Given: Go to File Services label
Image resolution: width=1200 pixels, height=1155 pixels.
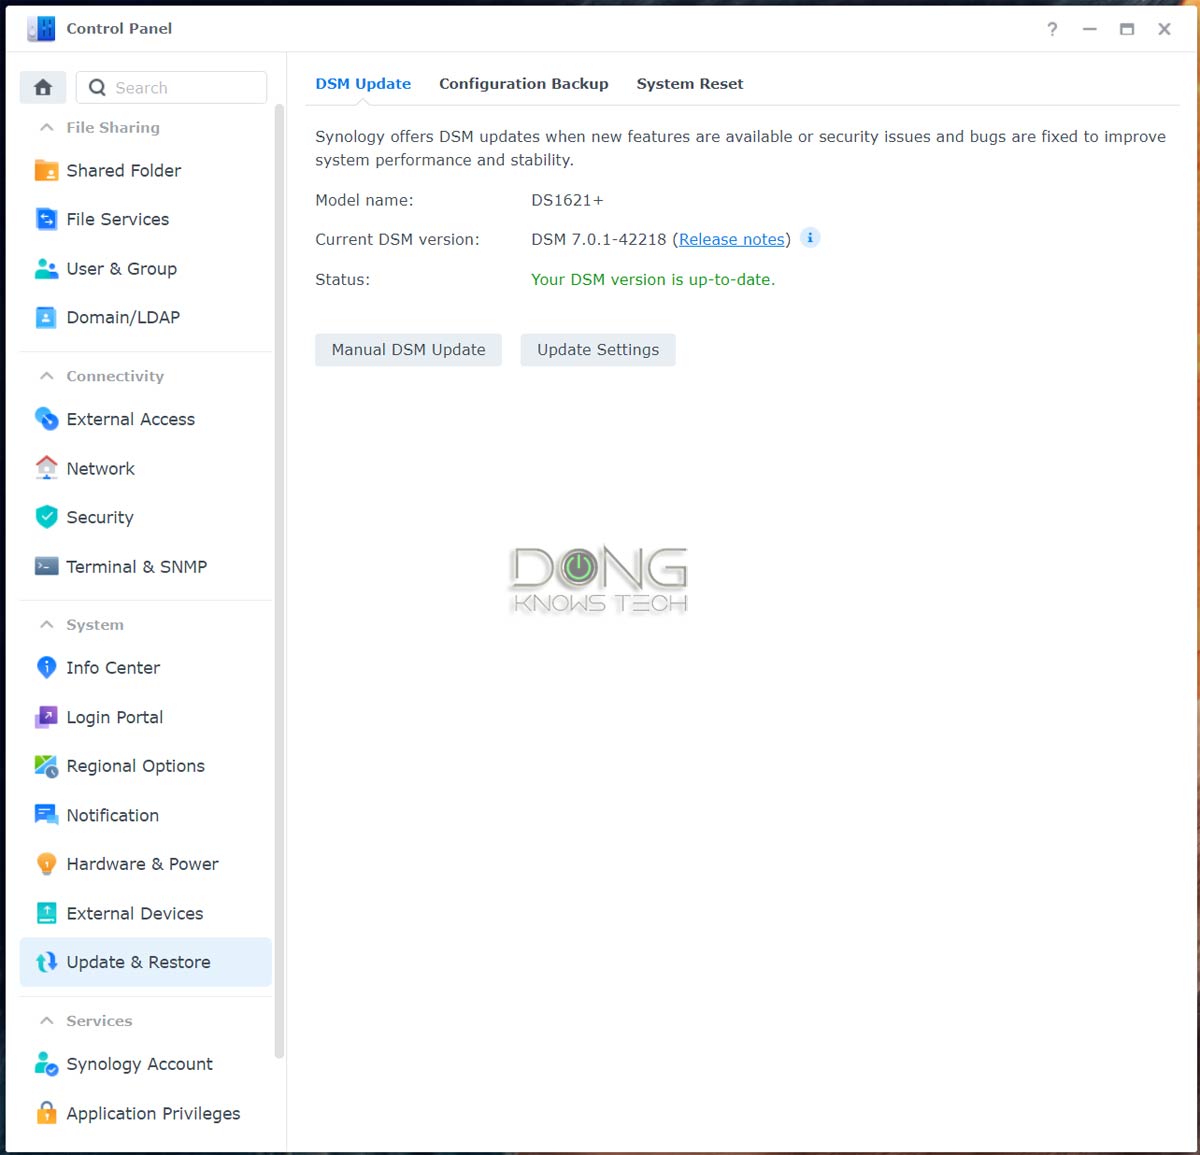Looking at the screenshot, I should click(118, 220).
